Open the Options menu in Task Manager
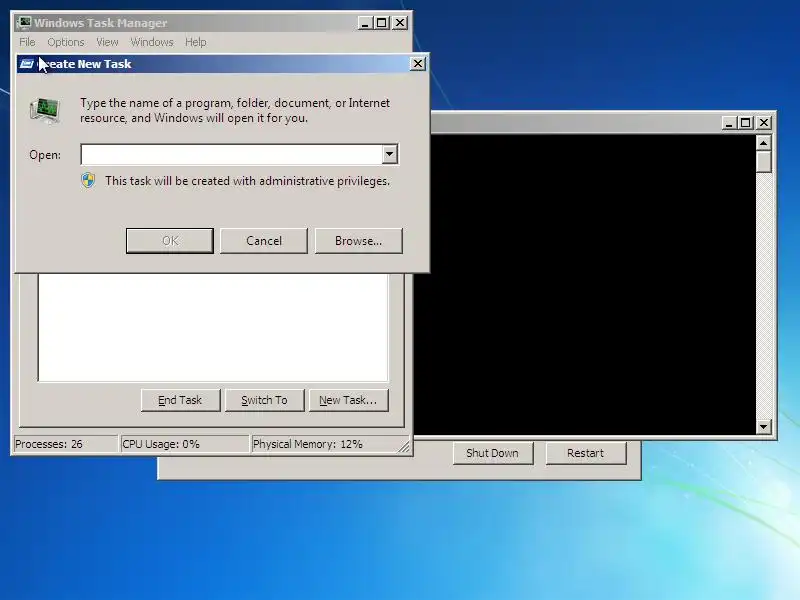 click(66, 42)
